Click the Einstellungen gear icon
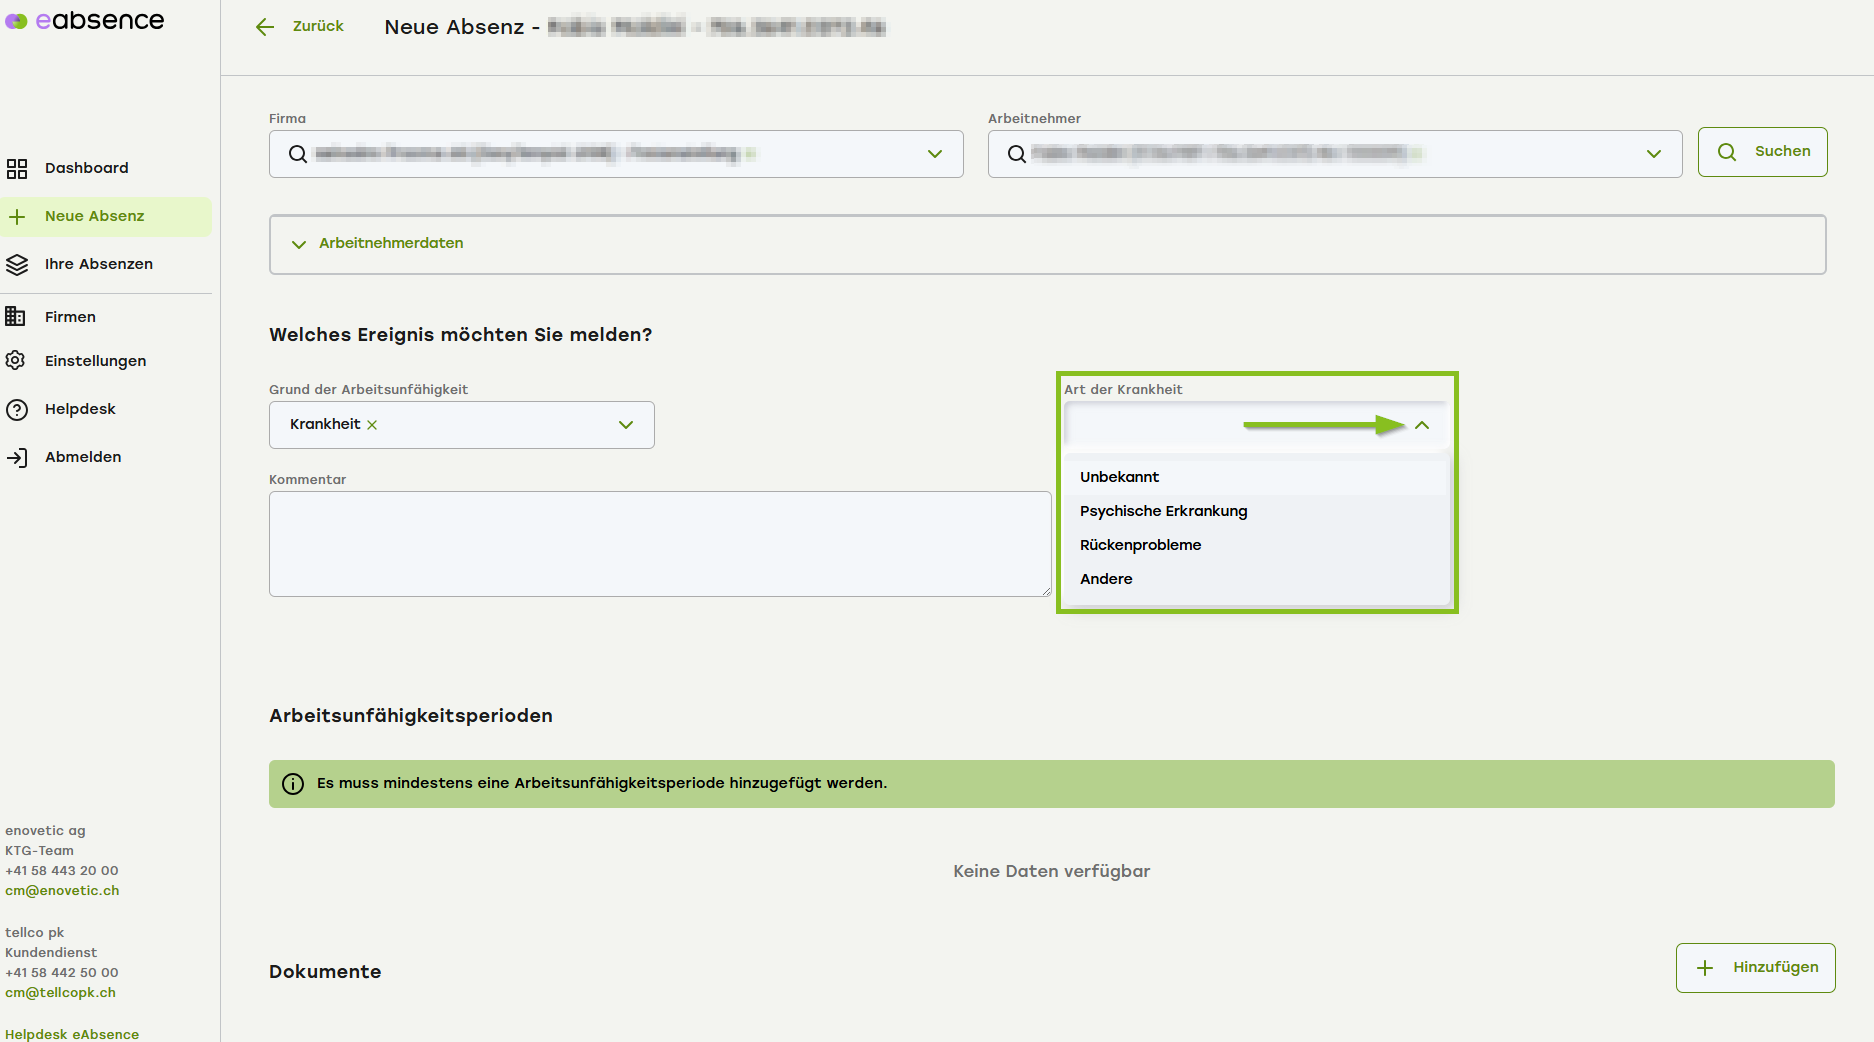This screenshot has height=1042, width=1874. coord(16,361)
